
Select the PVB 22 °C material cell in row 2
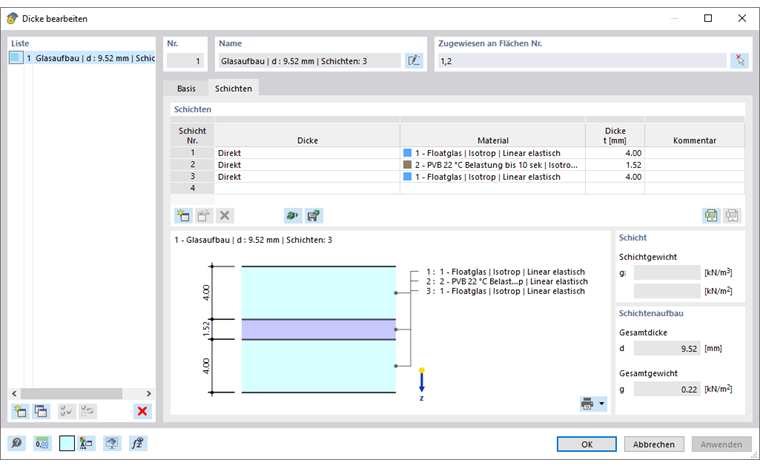[492, 165]
